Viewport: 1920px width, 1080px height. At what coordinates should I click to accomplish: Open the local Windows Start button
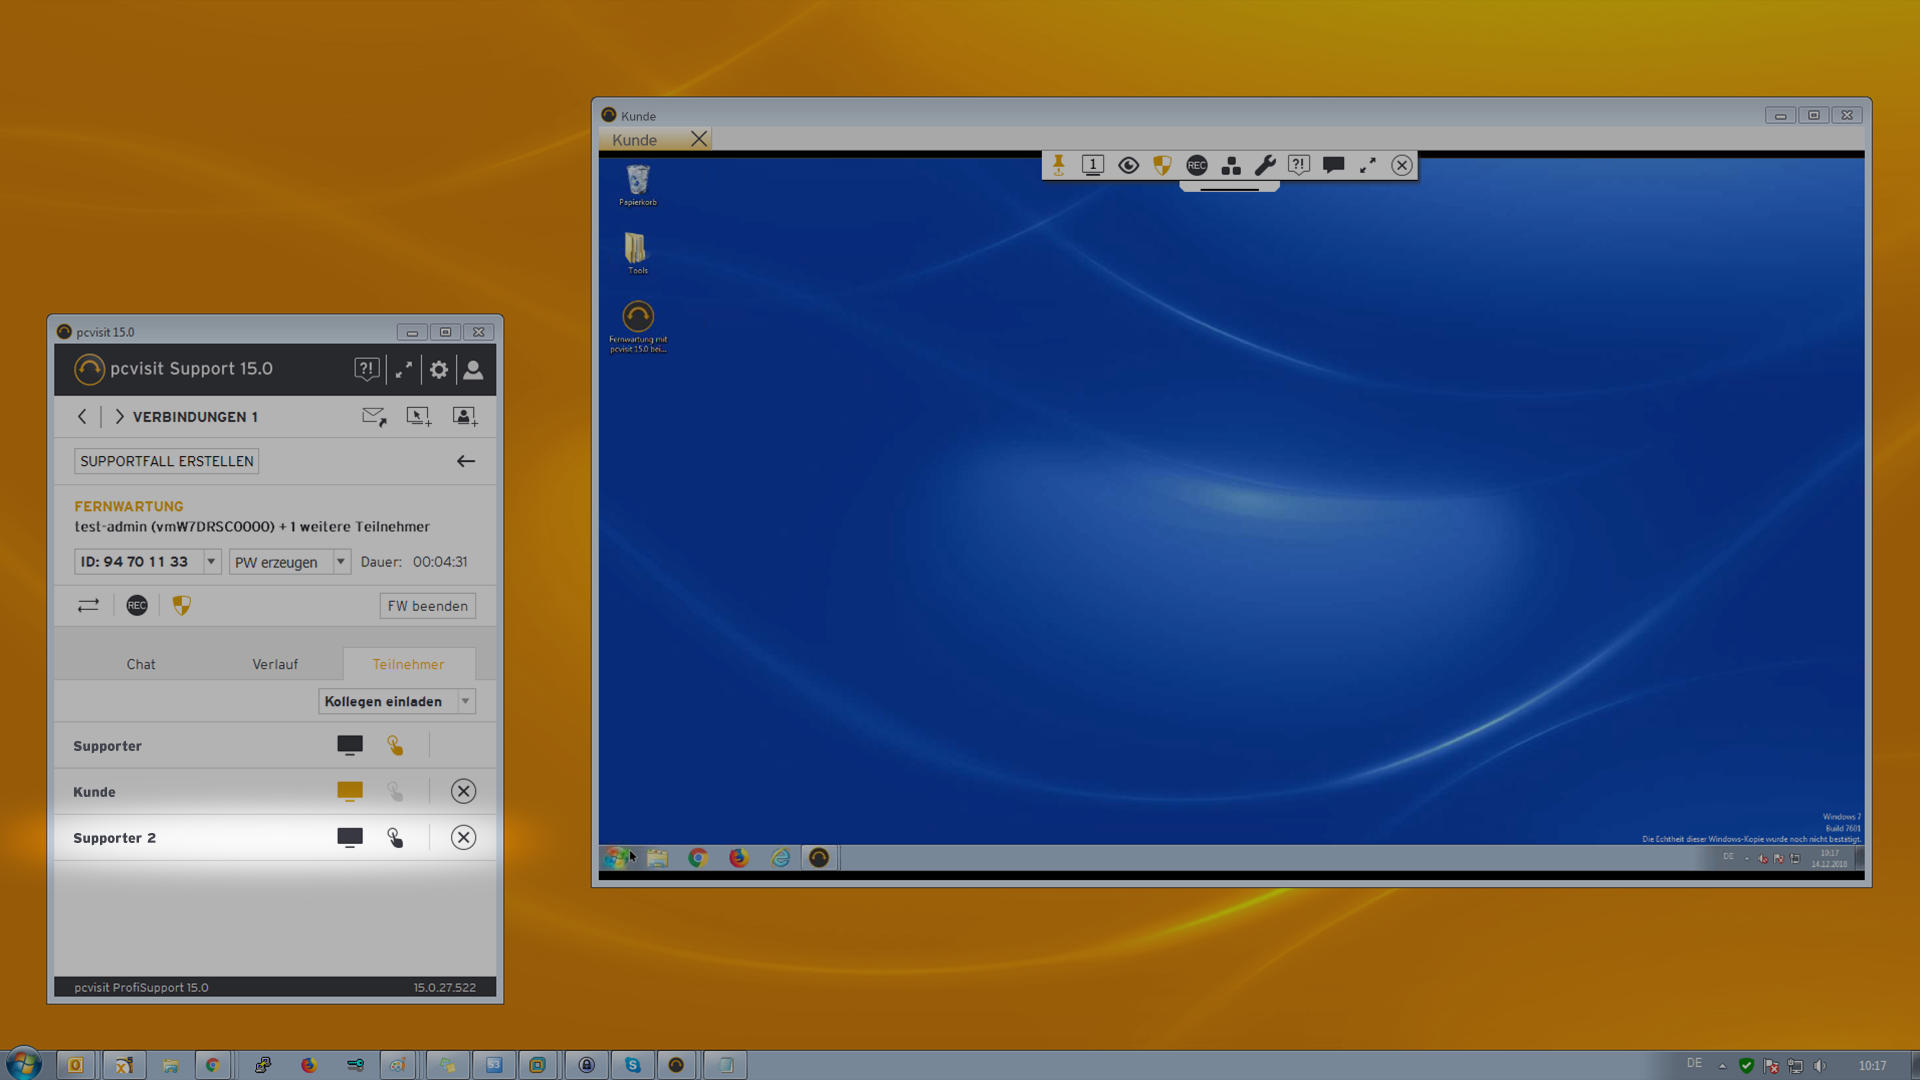pyautogui.click(x=24, y=1064)
